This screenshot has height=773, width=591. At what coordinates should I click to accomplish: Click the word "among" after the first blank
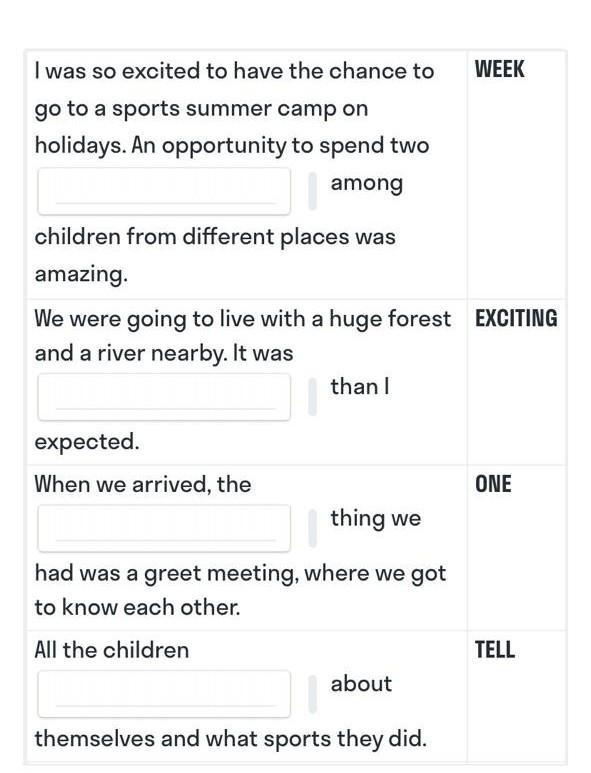click(x=367, y=184)
